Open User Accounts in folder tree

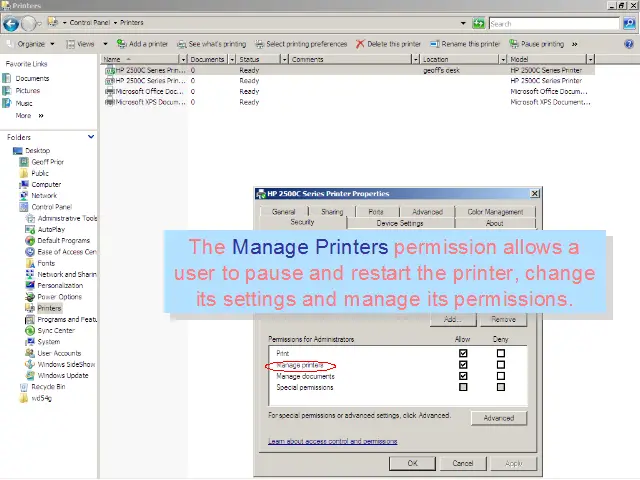(59, 353)
